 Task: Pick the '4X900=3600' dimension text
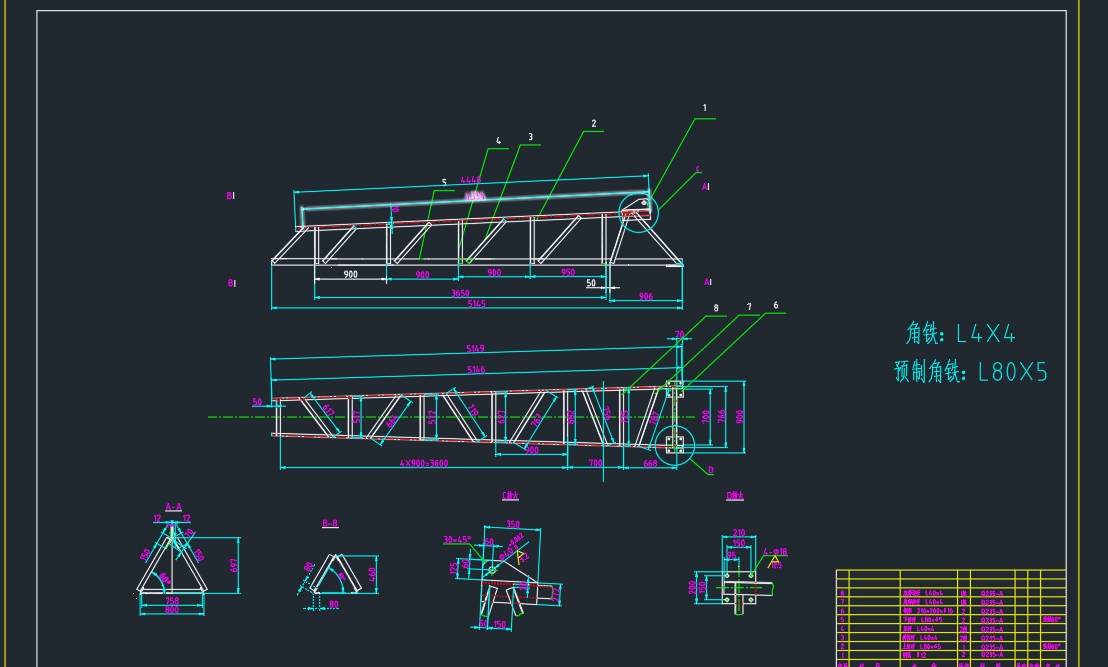pyautogui.click(x=424, y=464)
